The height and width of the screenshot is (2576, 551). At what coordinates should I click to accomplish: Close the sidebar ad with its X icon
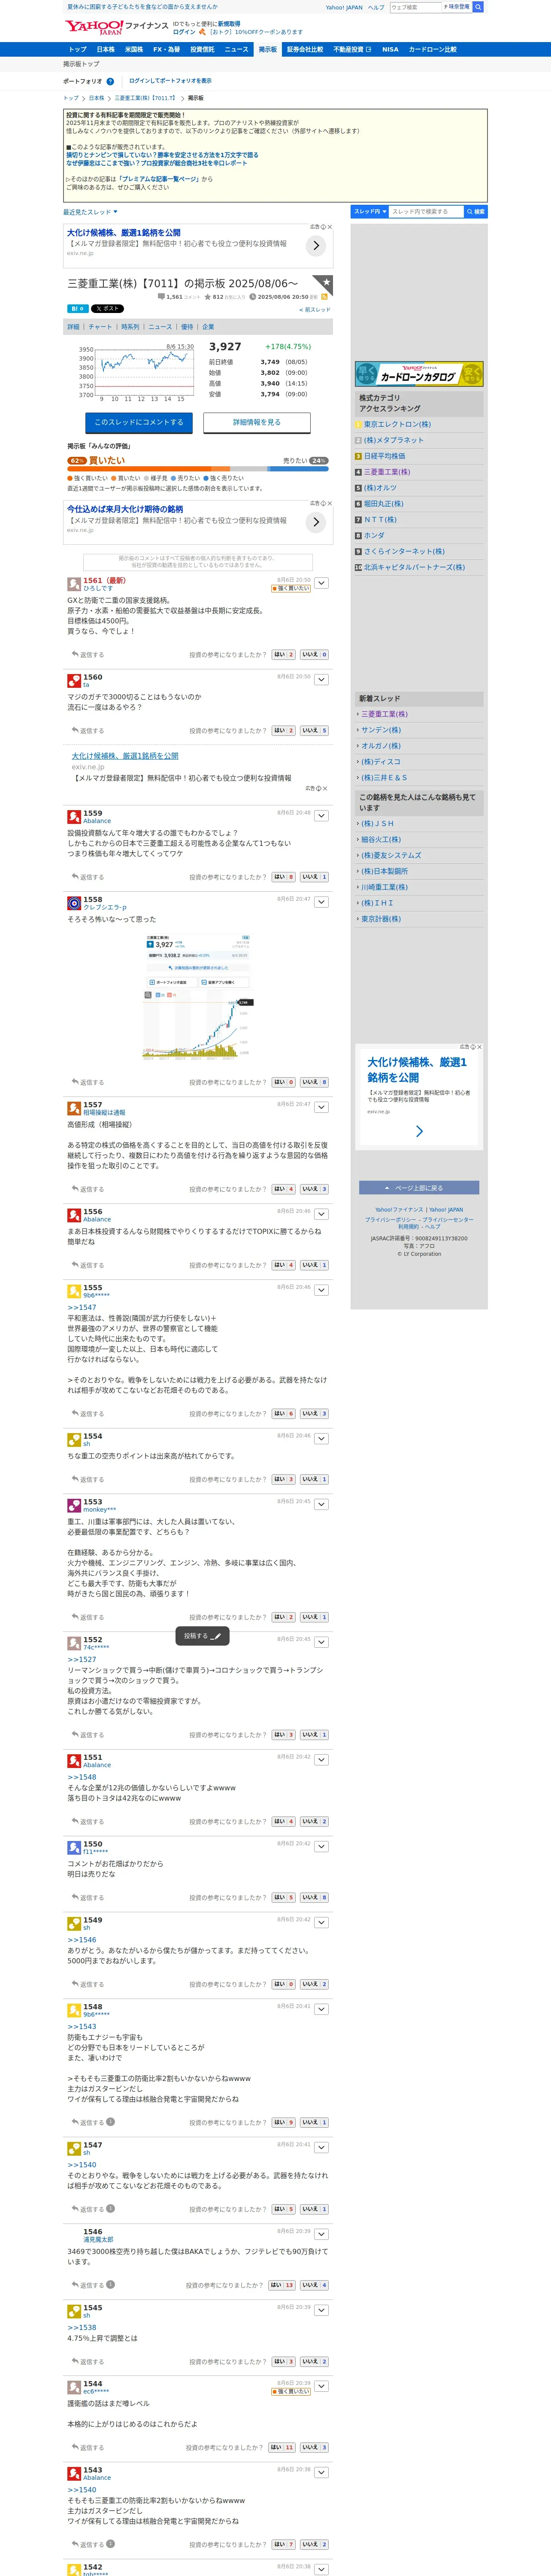click(479, 1047)
